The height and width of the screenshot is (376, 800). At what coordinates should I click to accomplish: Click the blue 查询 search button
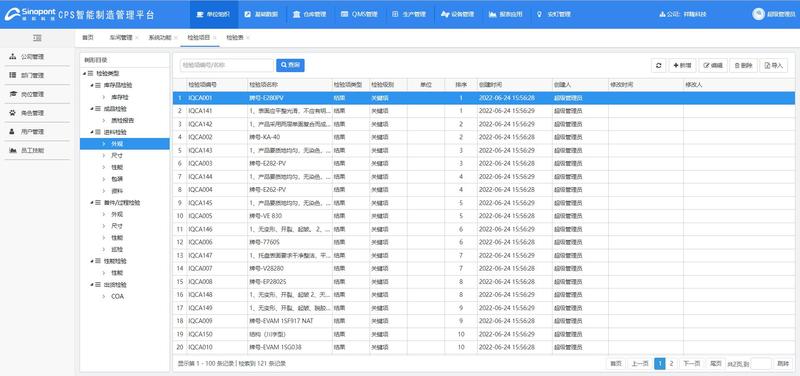(290, 65)
